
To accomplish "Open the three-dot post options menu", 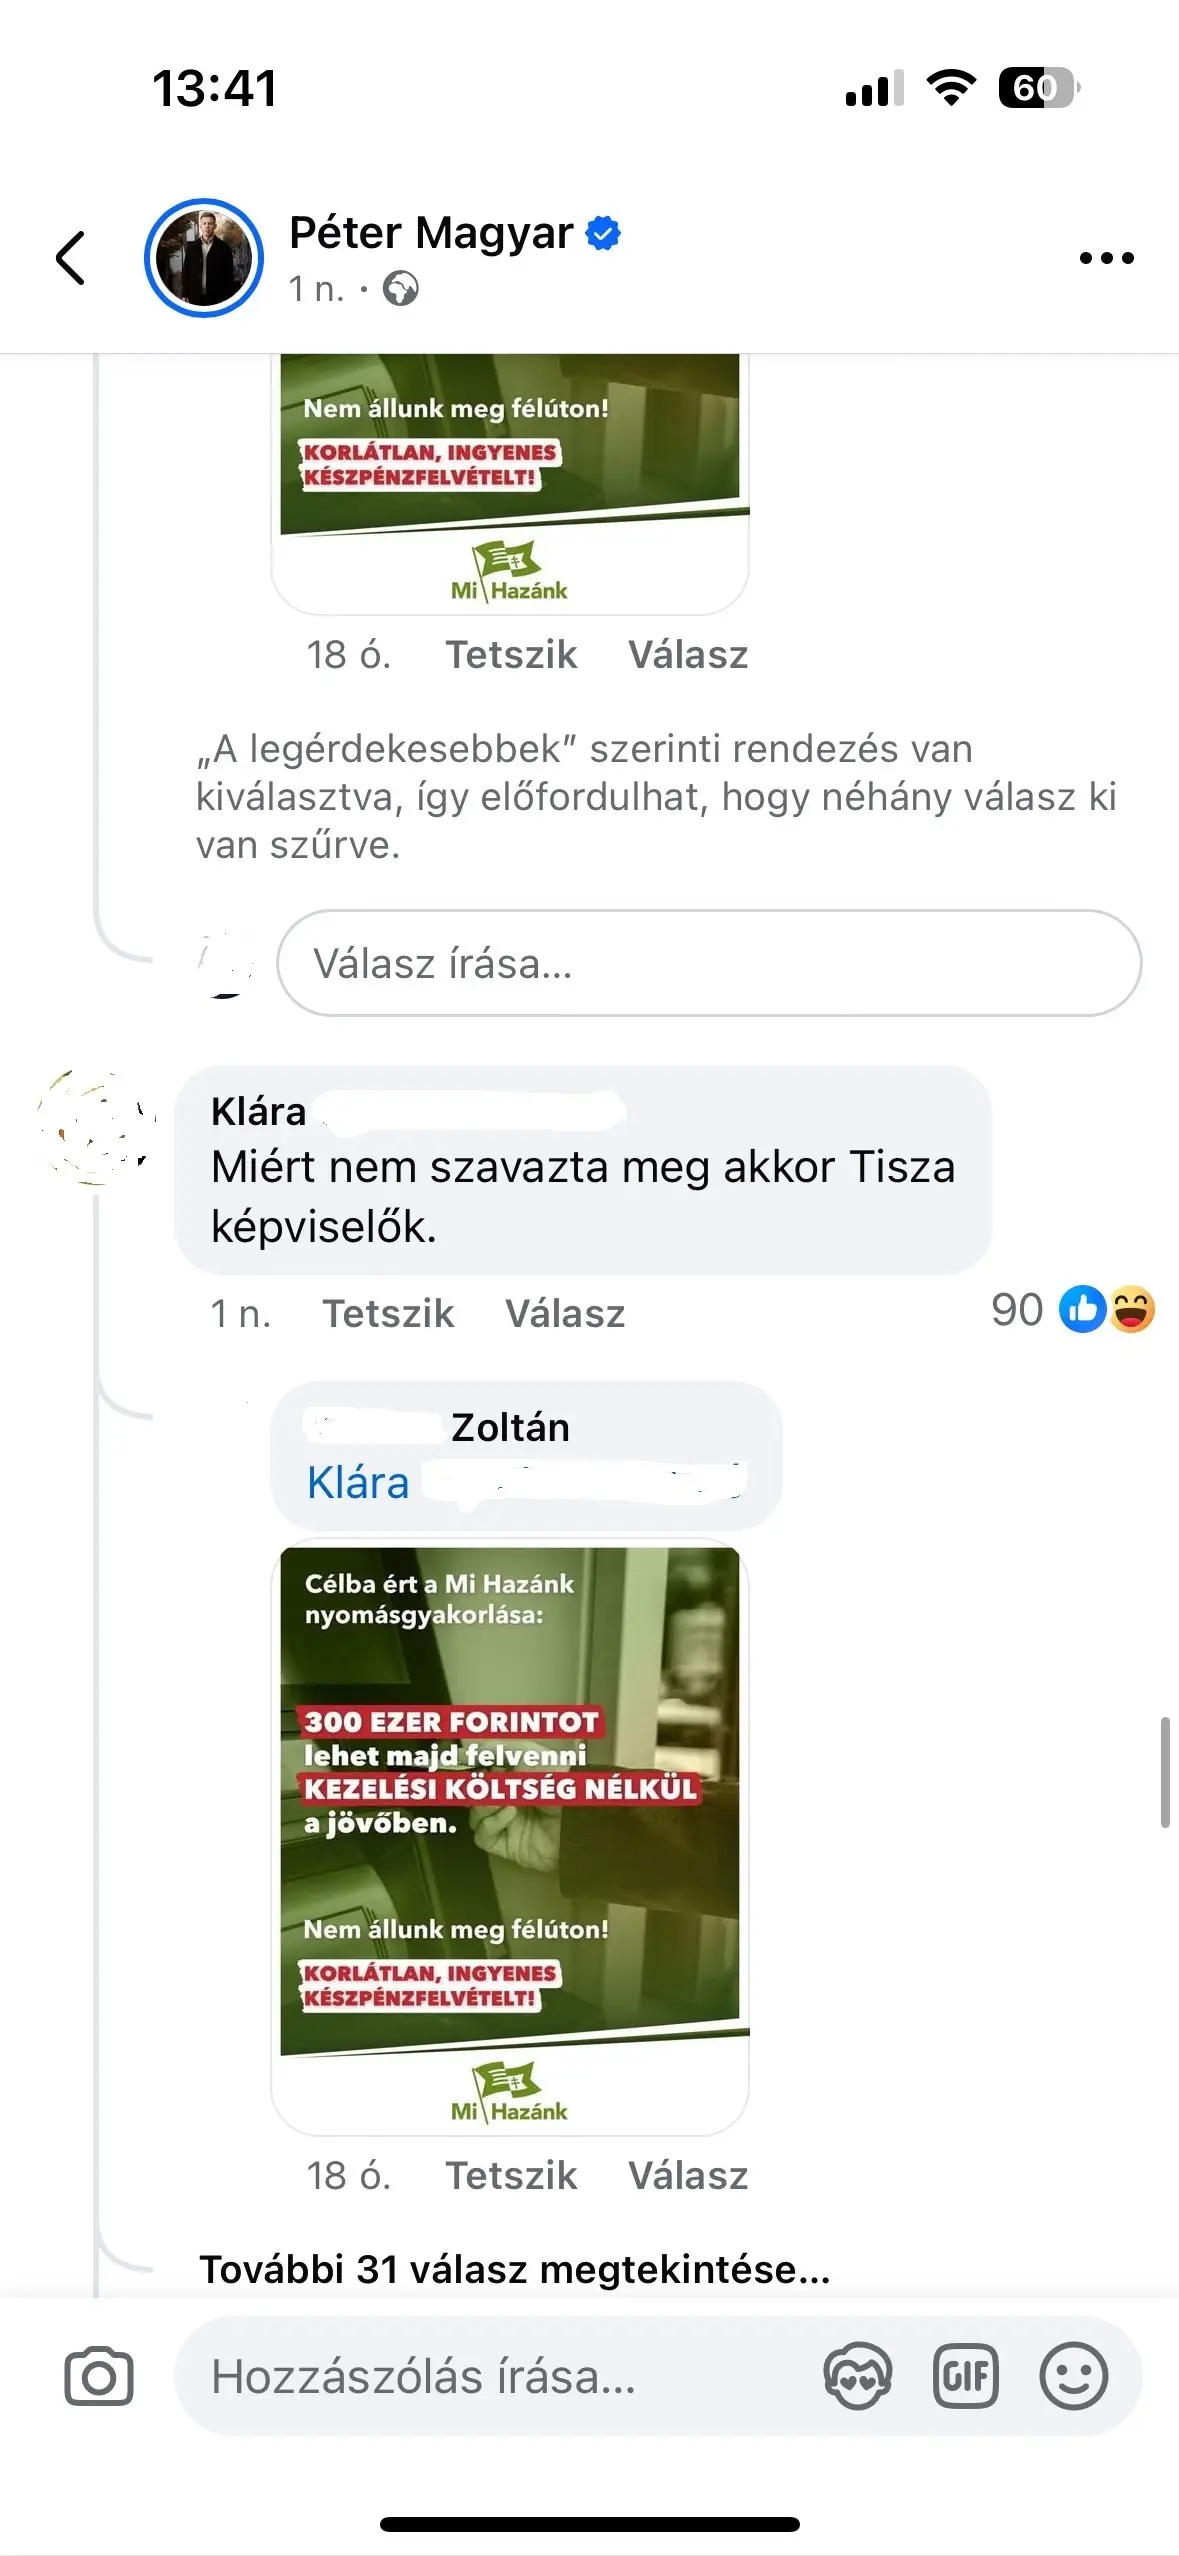I will click(1106, 258).
